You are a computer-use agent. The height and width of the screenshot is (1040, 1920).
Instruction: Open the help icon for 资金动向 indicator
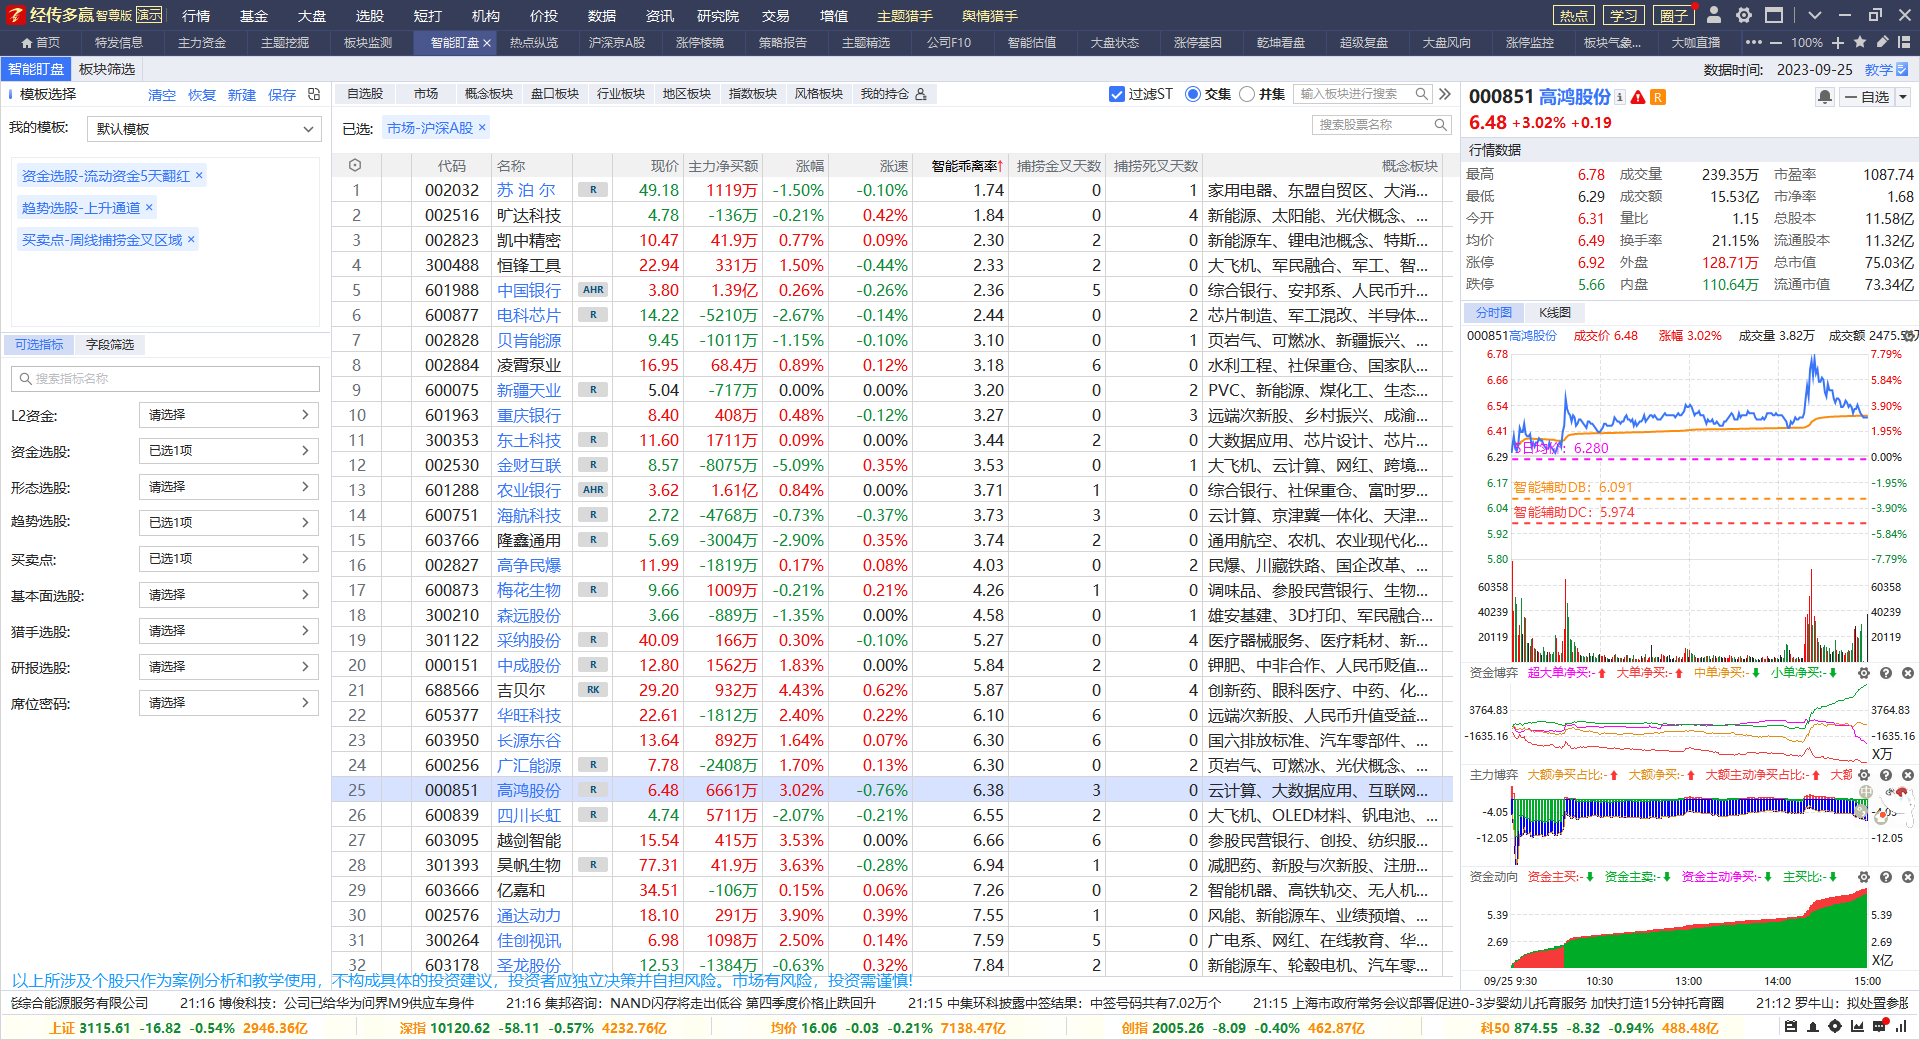pyautogui.click(x=1886, y=877)
